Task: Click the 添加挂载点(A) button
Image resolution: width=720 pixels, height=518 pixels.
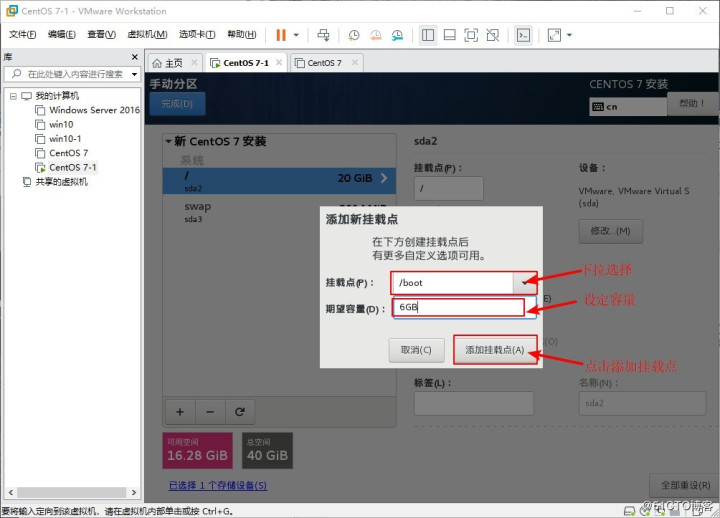Action: [x=495, y=350]
